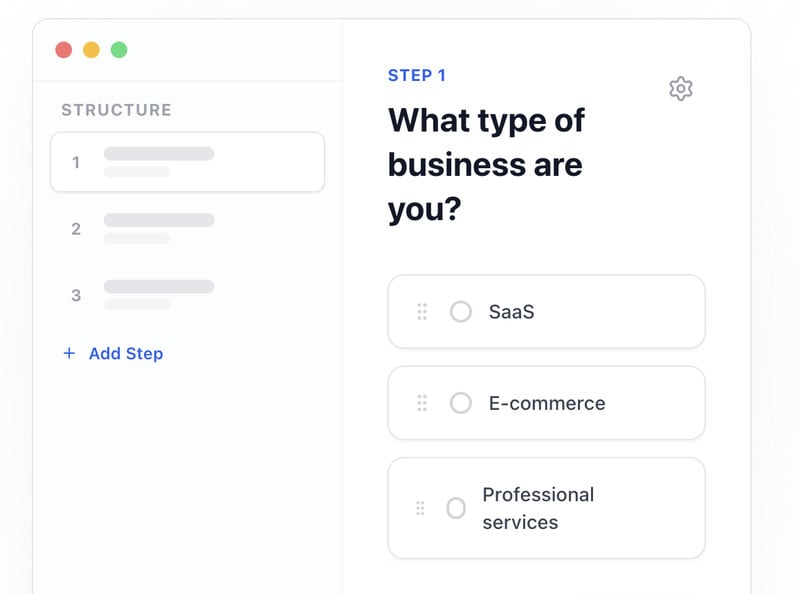Screen dimensions: 800x594
Task: Open step 2 in the Structure list
Action: tap(187, 229)
